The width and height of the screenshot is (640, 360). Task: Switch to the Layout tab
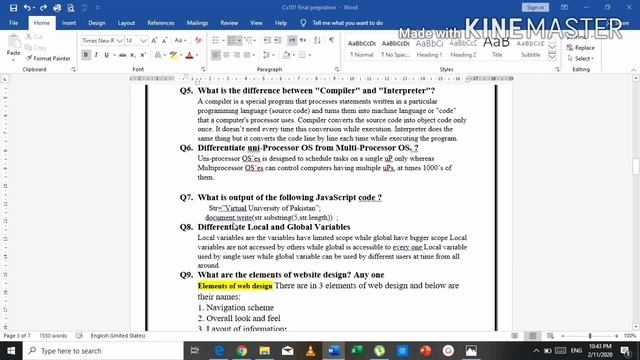126,23
